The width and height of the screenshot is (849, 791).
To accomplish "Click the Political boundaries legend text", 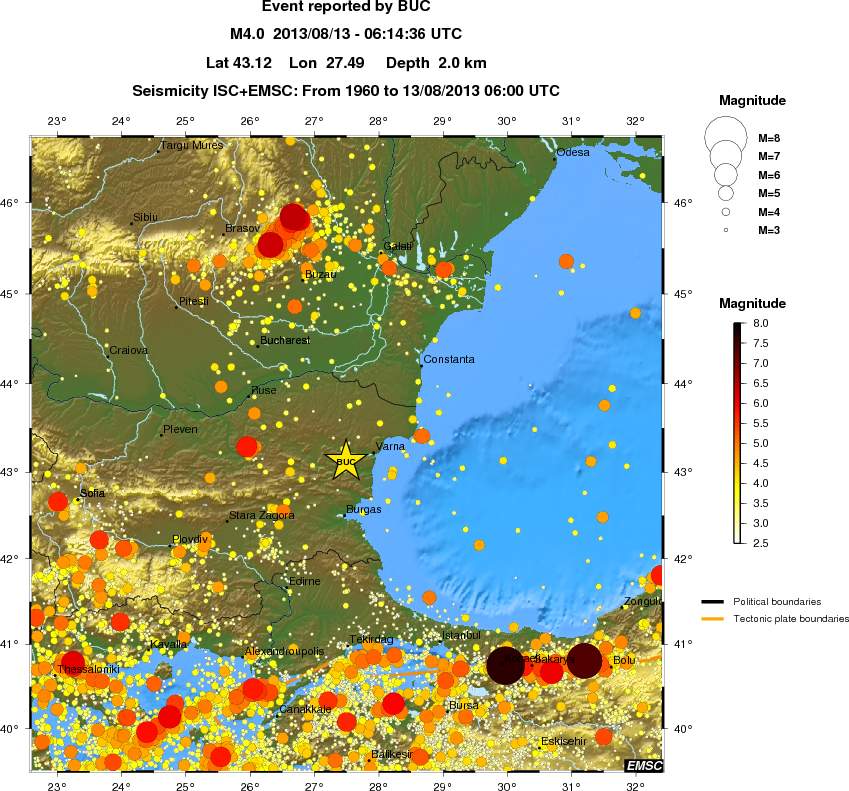I will pos(777,602).
